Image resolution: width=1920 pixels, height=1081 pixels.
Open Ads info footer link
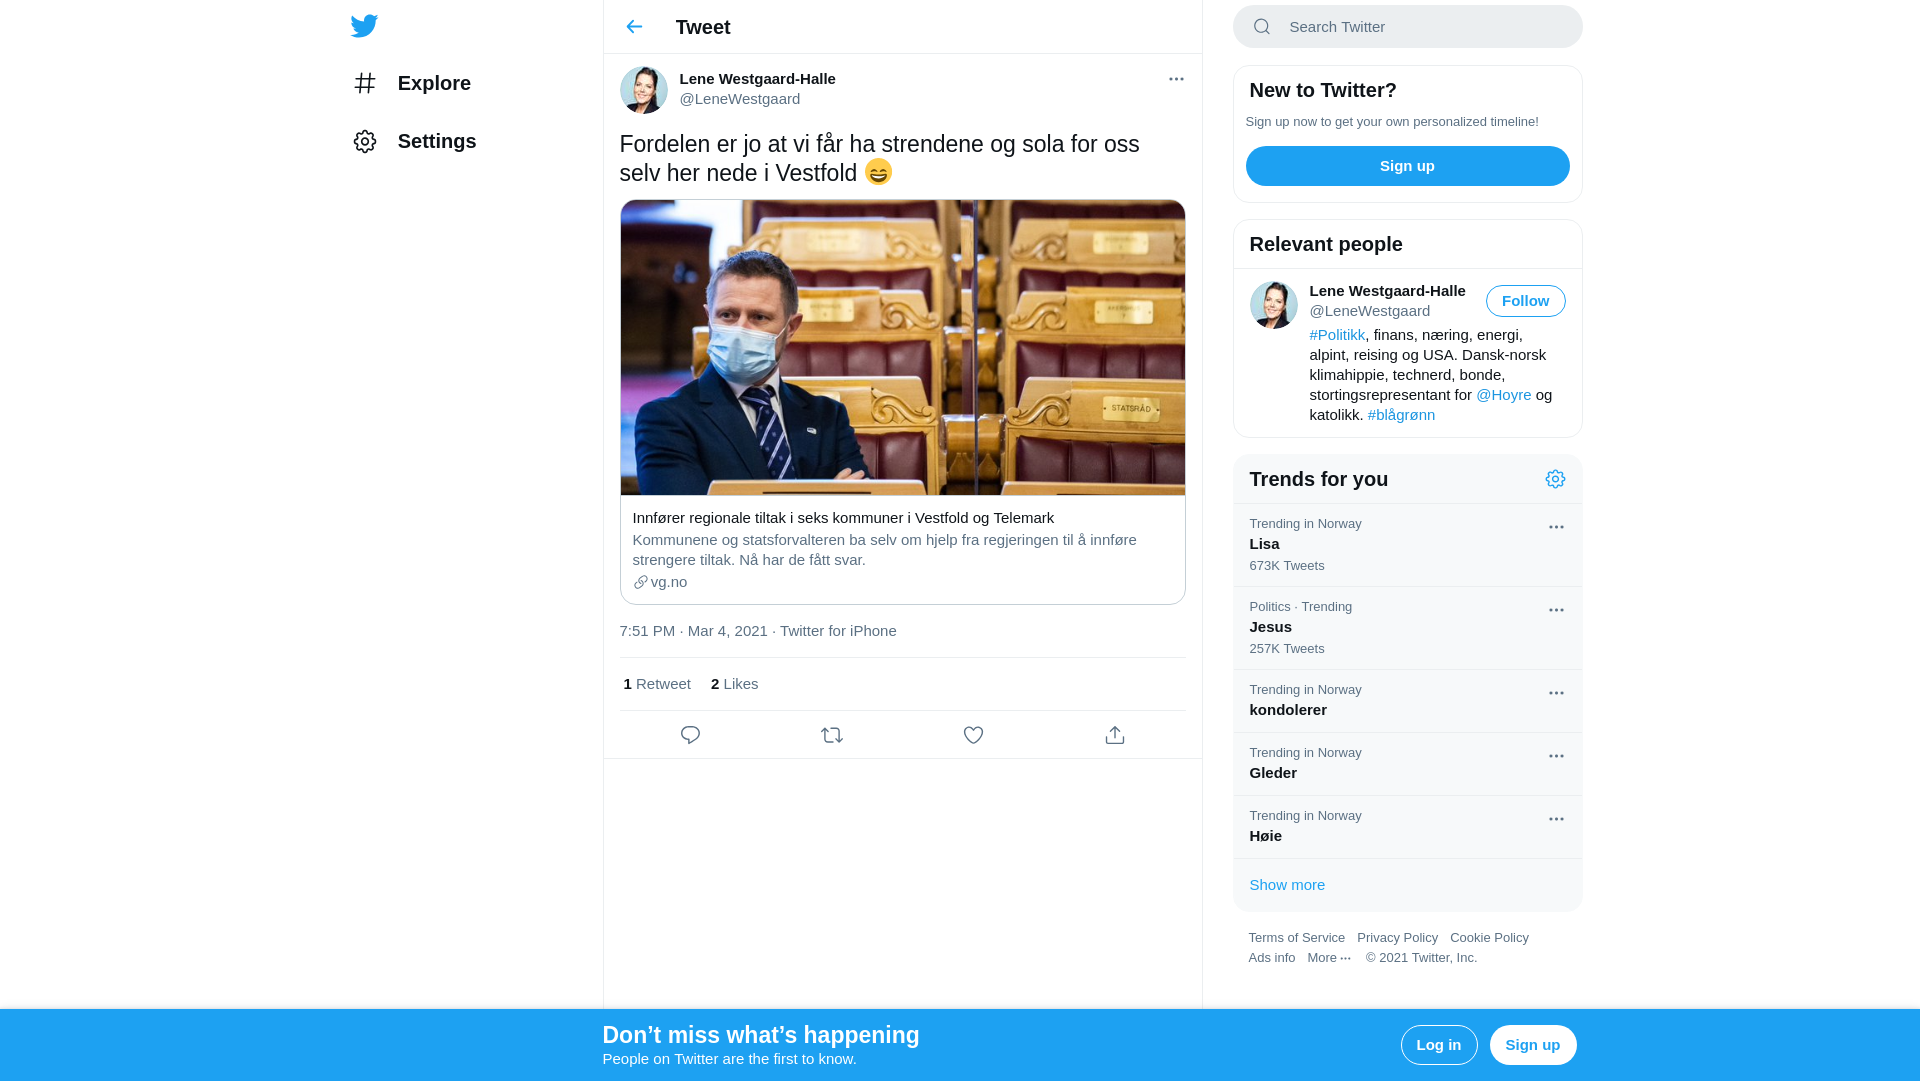1271,958
